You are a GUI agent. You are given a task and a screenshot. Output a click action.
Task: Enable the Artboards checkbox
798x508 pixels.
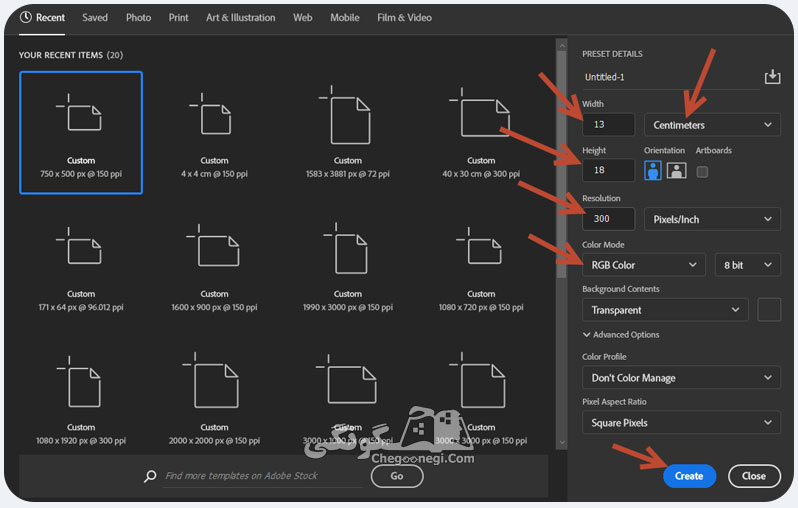point(702,172)
